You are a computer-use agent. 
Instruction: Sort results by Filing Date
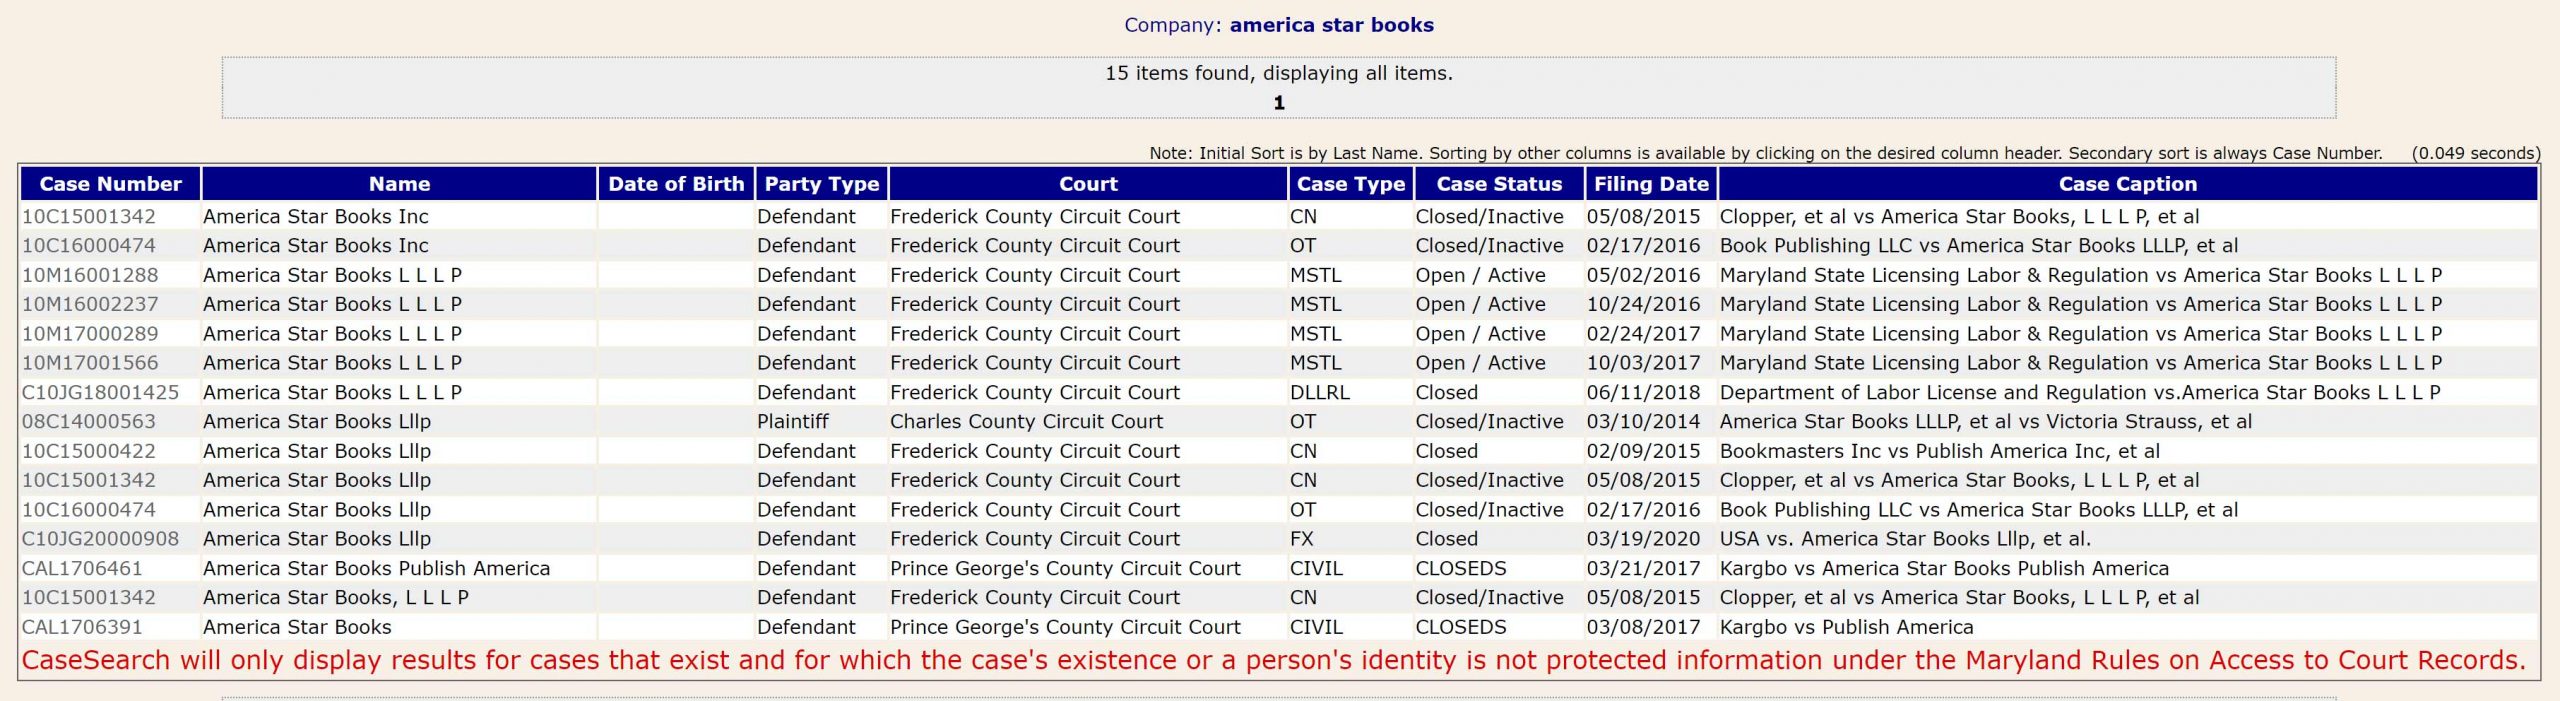[x=1650, y=184]
